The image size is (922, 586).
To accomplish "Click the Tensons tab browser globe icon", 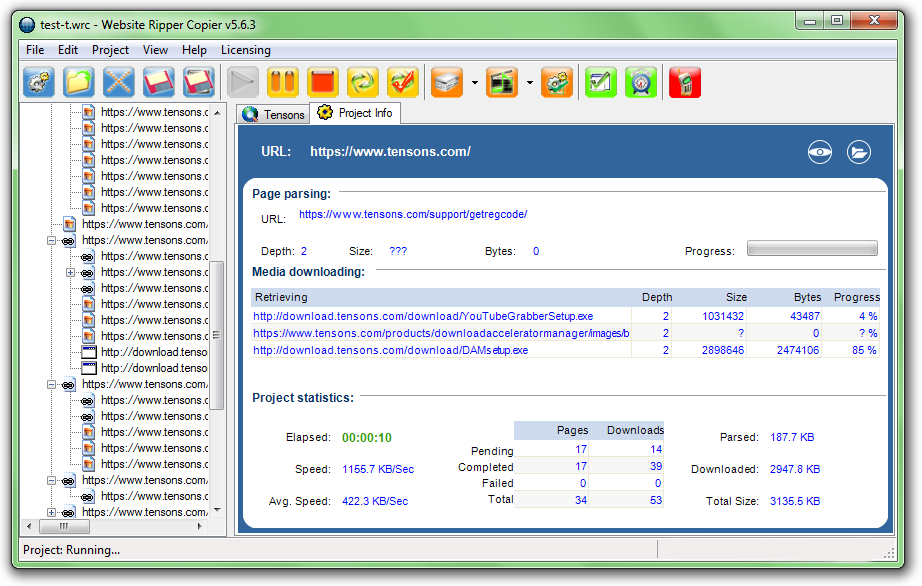I will coord(250,114).
